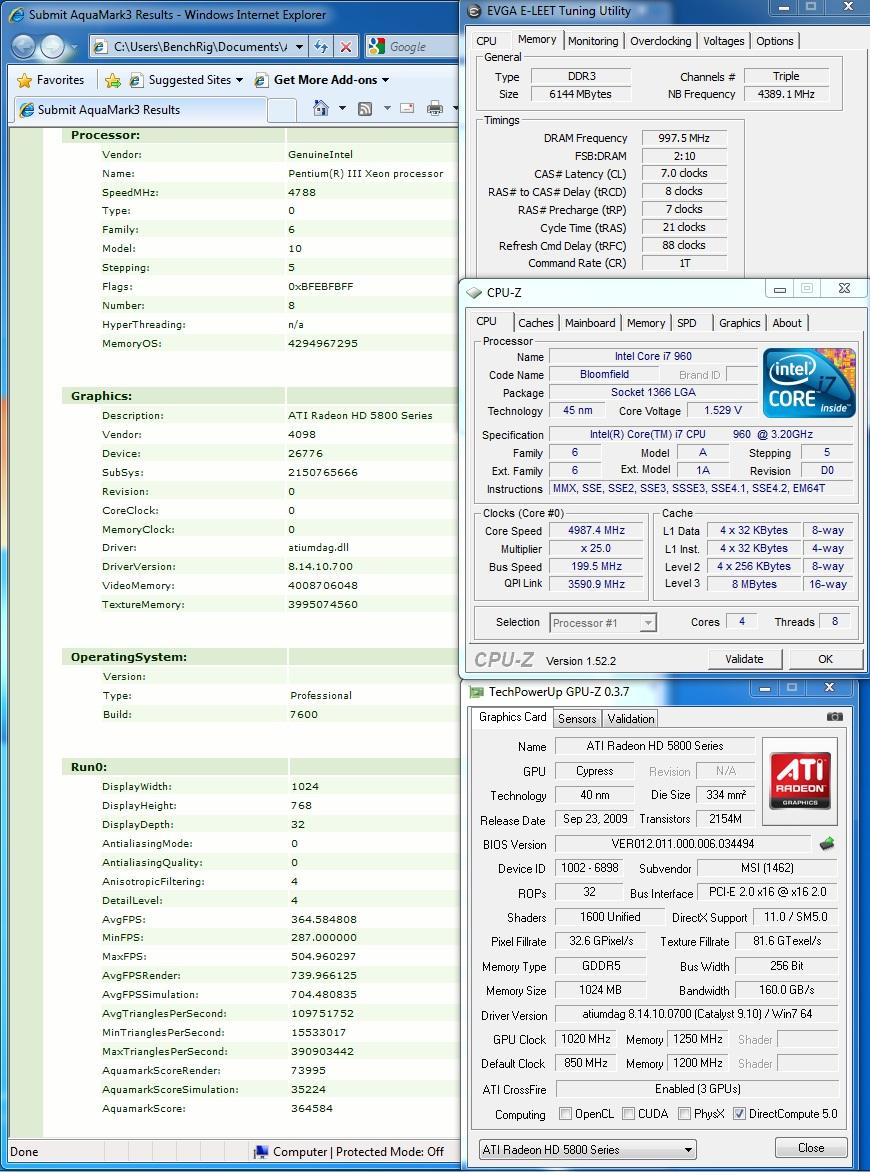Select the Submit AquaMark3 Results browser tab
This screenshot has width=870, height=1172.
139,109
